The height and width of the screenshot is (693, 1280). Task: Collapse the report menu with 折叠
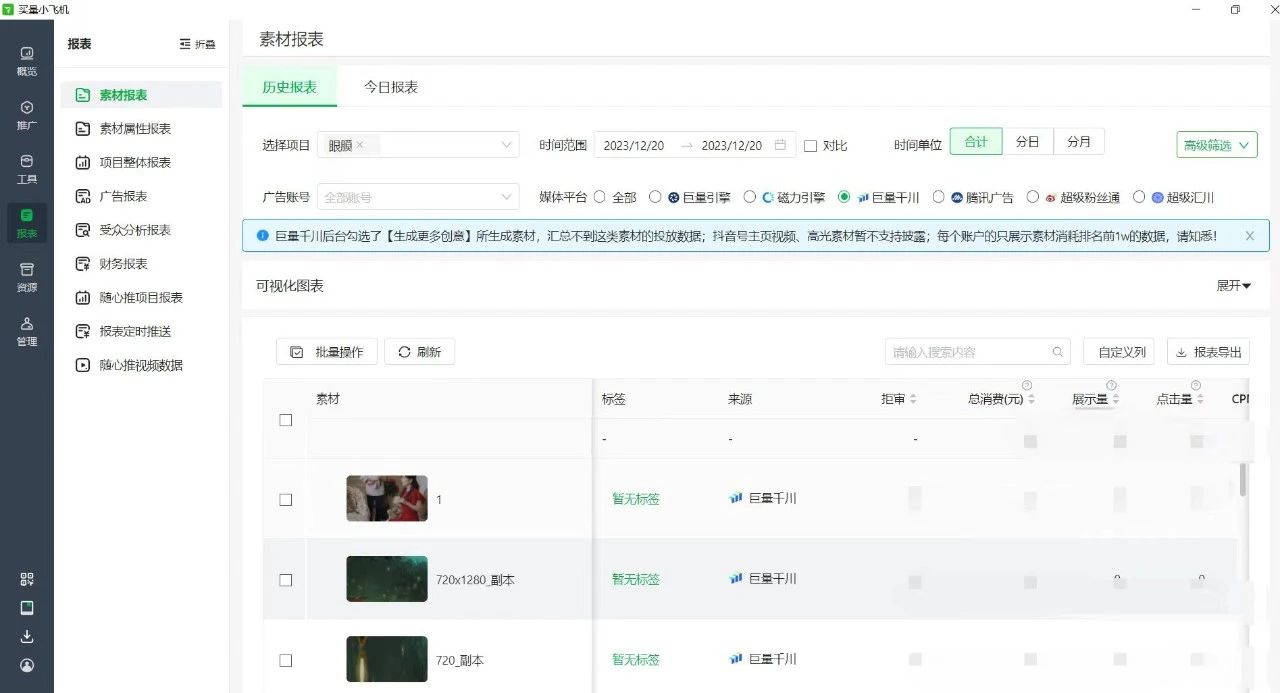(x=197, y=44)
